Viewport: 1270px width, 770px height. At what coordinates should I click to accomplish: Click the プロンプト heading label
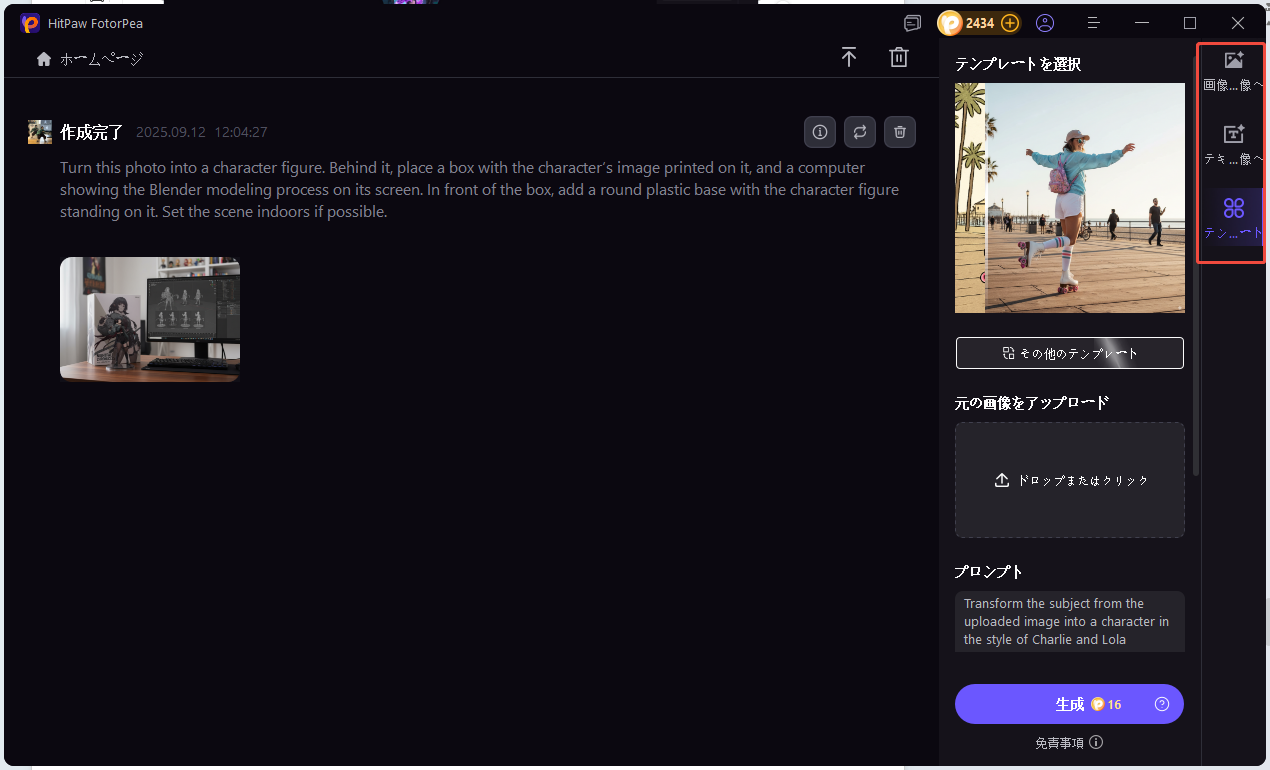point(989,571)
